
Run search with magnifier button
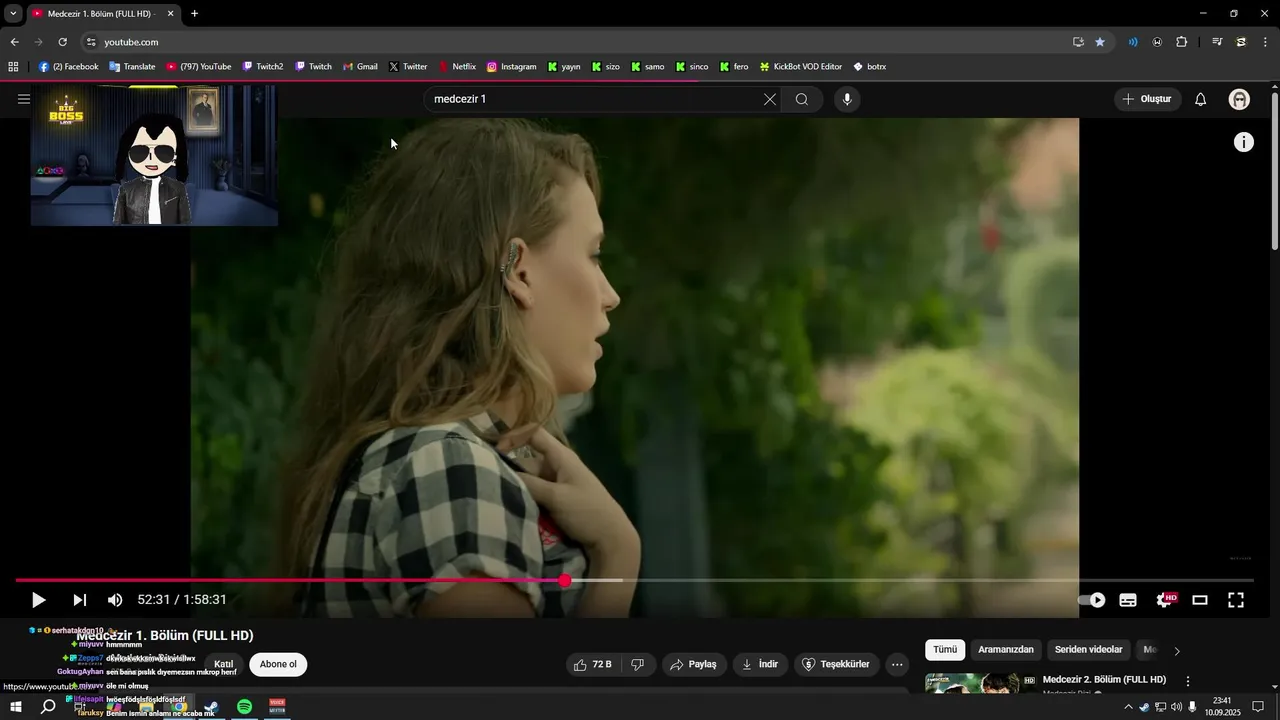802,99
